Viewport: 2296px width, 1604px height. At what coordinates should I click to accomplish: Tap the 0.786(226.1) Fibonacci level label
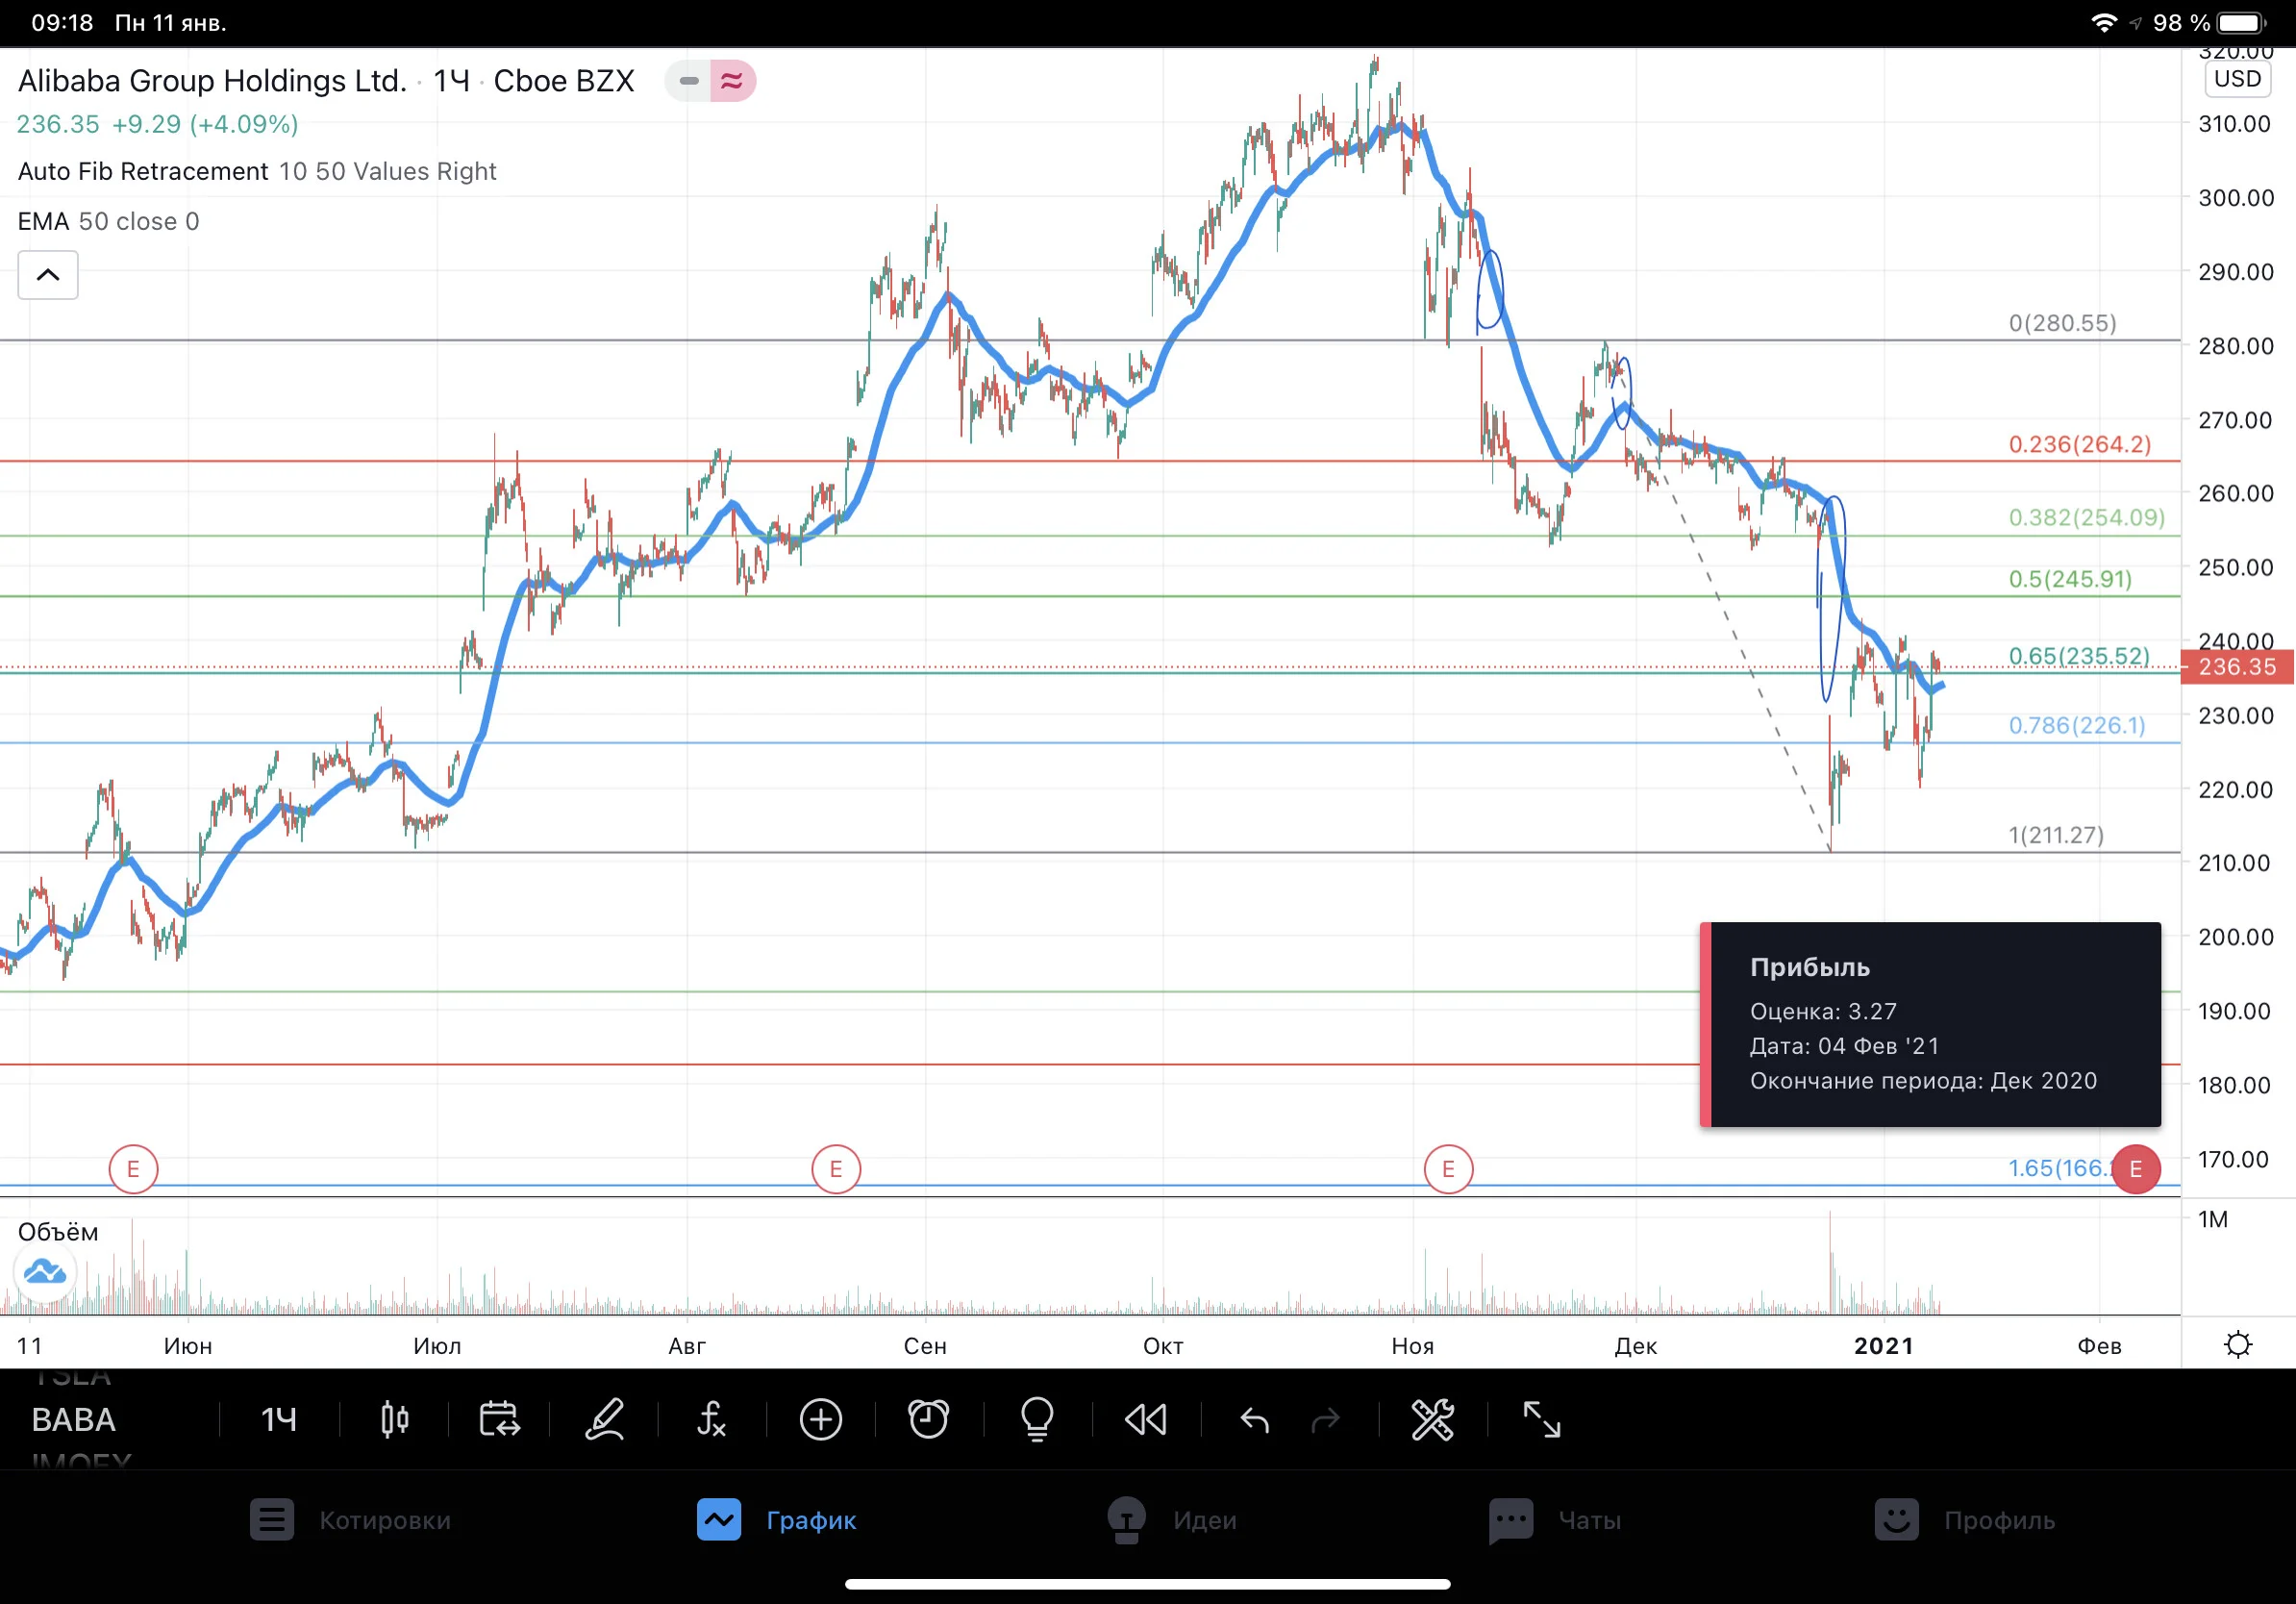tap(2077, 725)
